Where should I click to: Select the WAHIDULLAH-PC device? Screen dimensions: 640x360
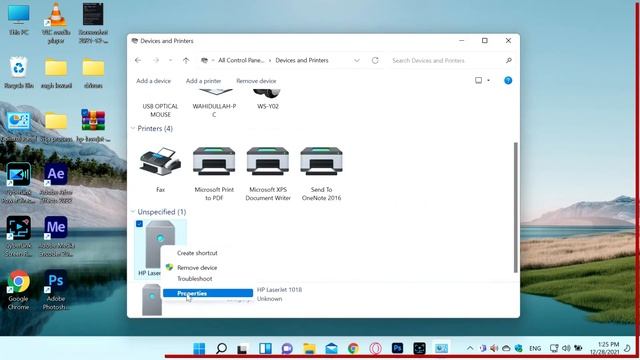pyautogui.click(x=214, y=104)
